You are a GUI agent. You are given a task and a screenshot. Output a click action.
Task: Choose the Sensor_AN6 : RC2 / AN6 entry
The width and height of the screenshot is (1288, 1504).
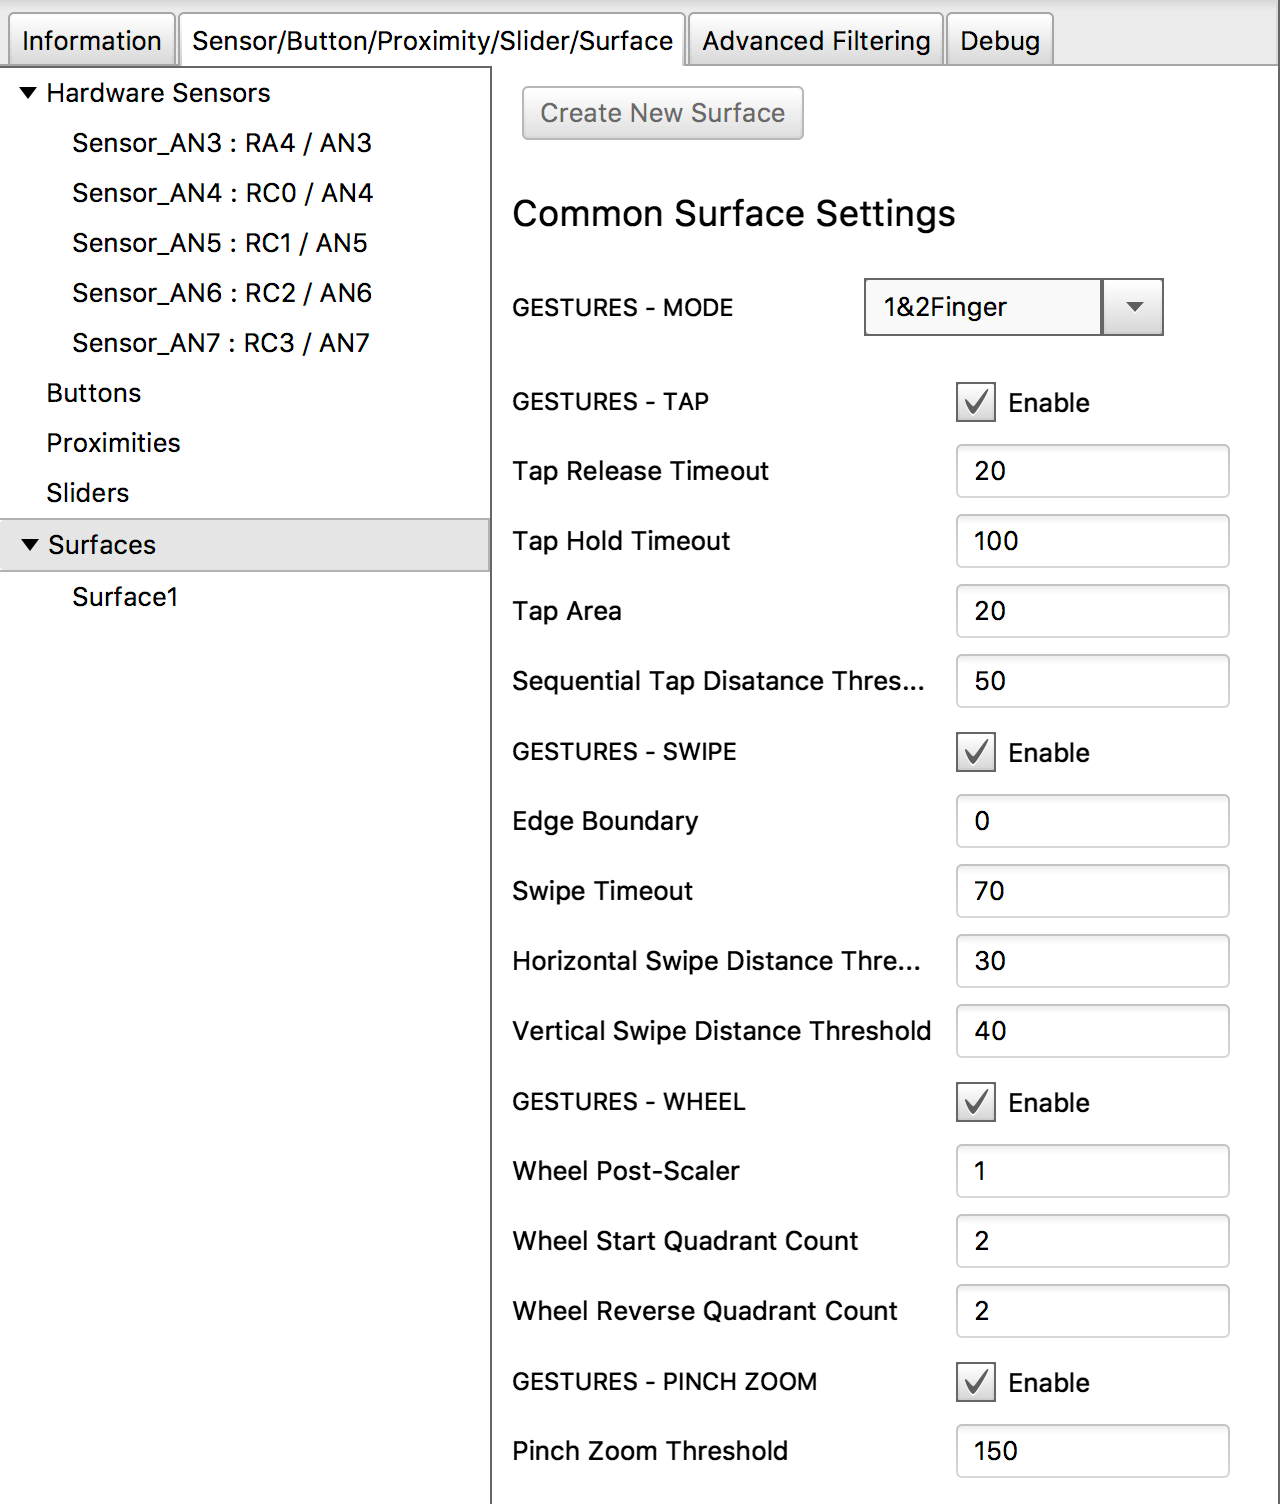coord(221,293)
